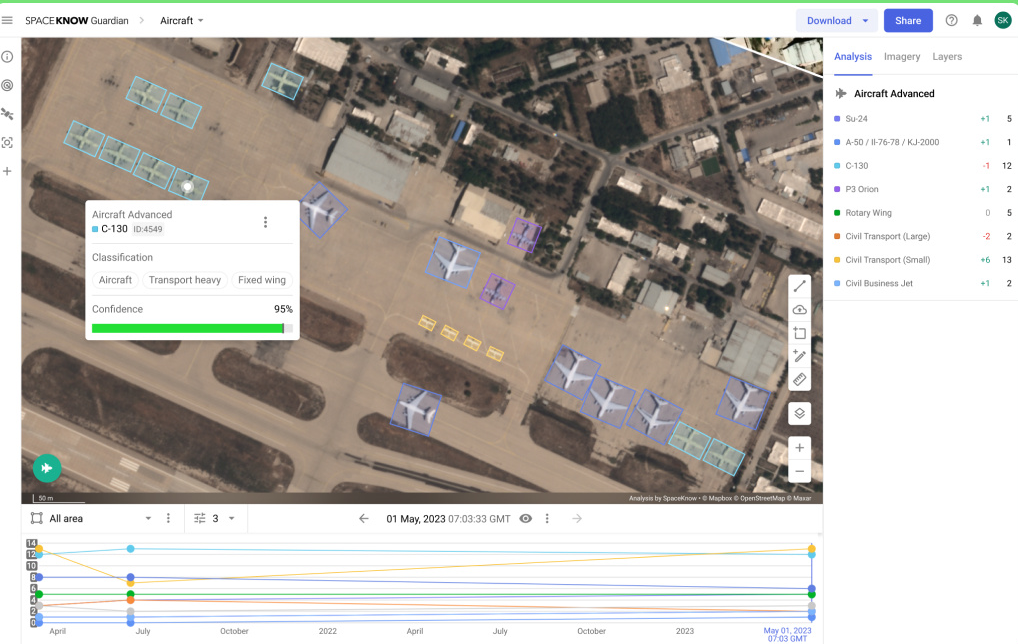Go to previous image date arrow
The width and height of the screenshot is (1018, 644).
[364, 518]
